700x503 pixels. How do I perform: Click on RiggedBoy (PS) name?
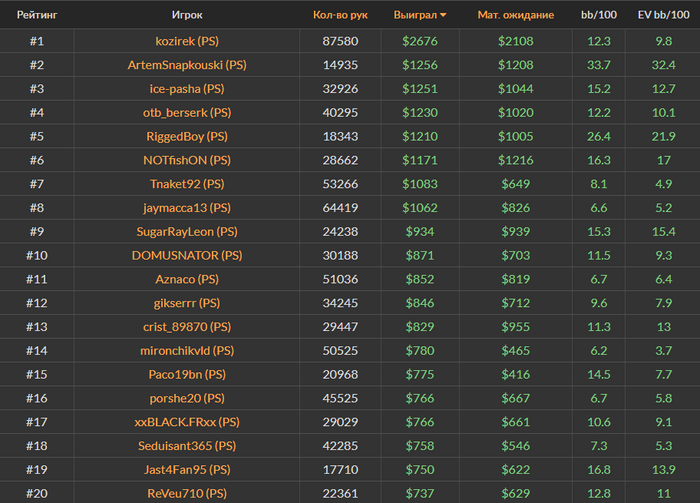(186, 136)
